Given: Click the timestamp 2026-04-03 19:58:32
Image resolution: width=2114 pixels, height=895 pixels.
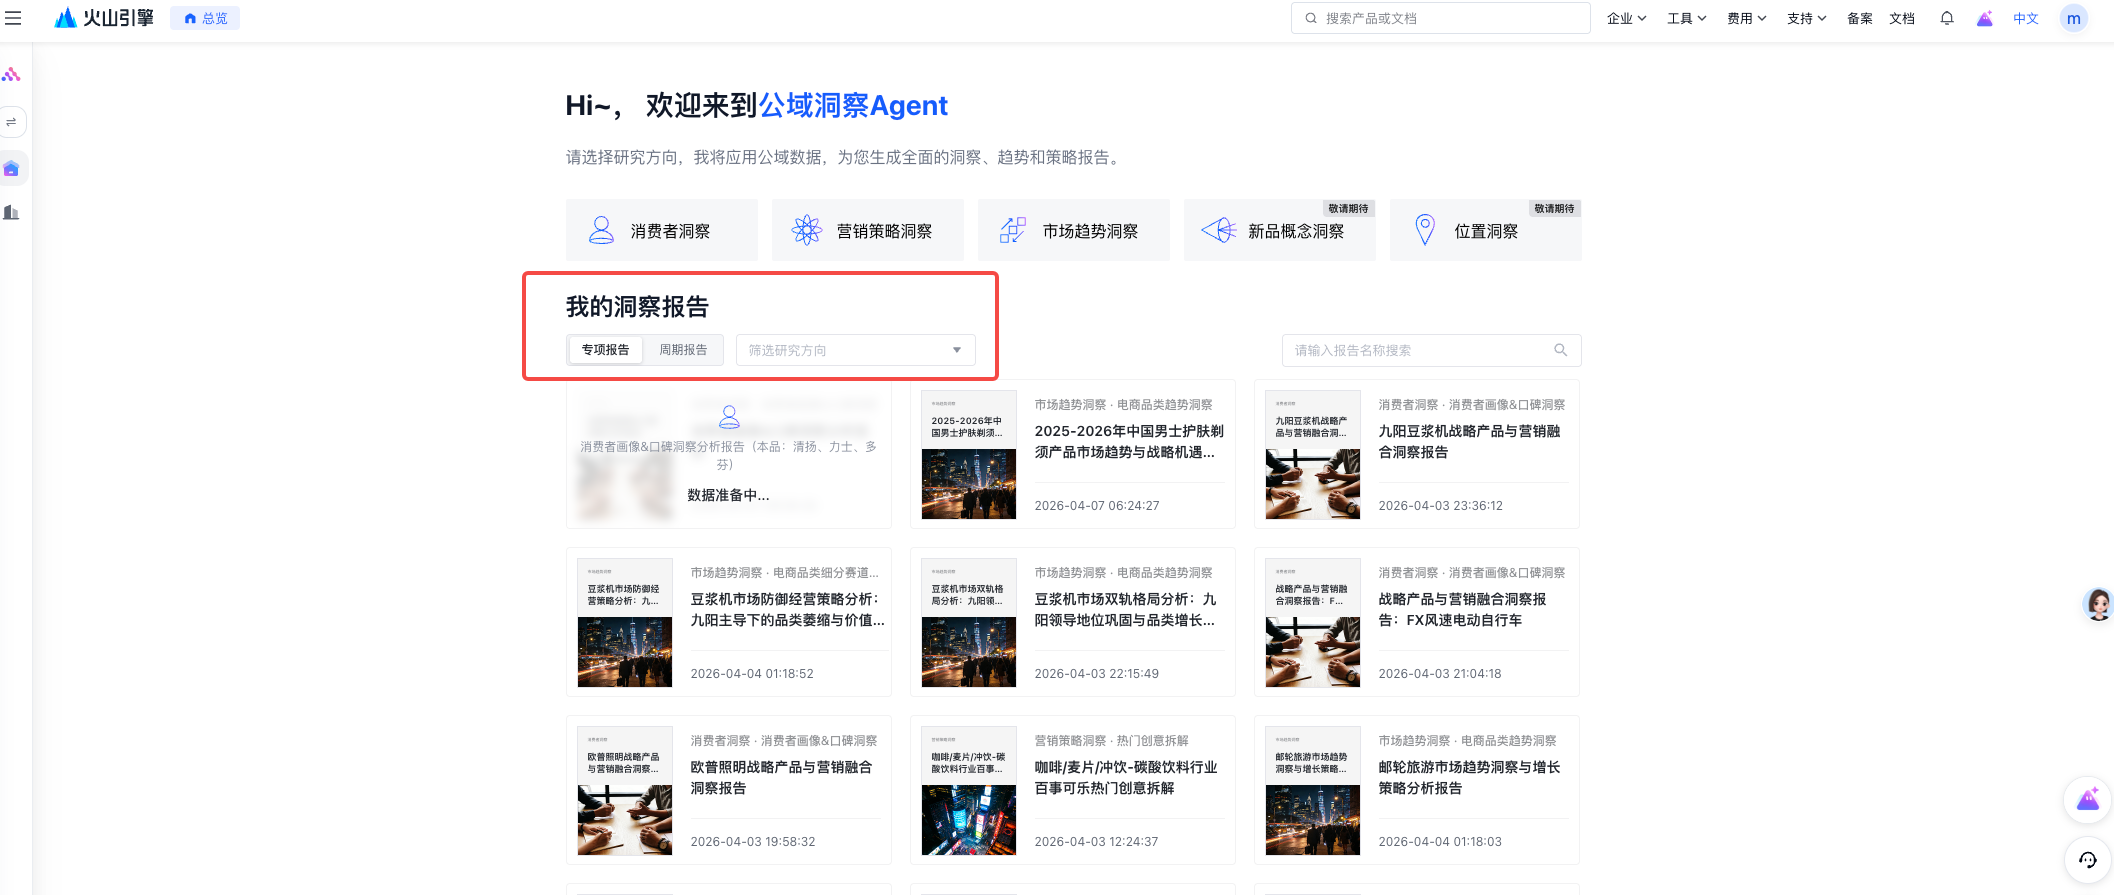Looking at the screenshot, I should point(753,842).
